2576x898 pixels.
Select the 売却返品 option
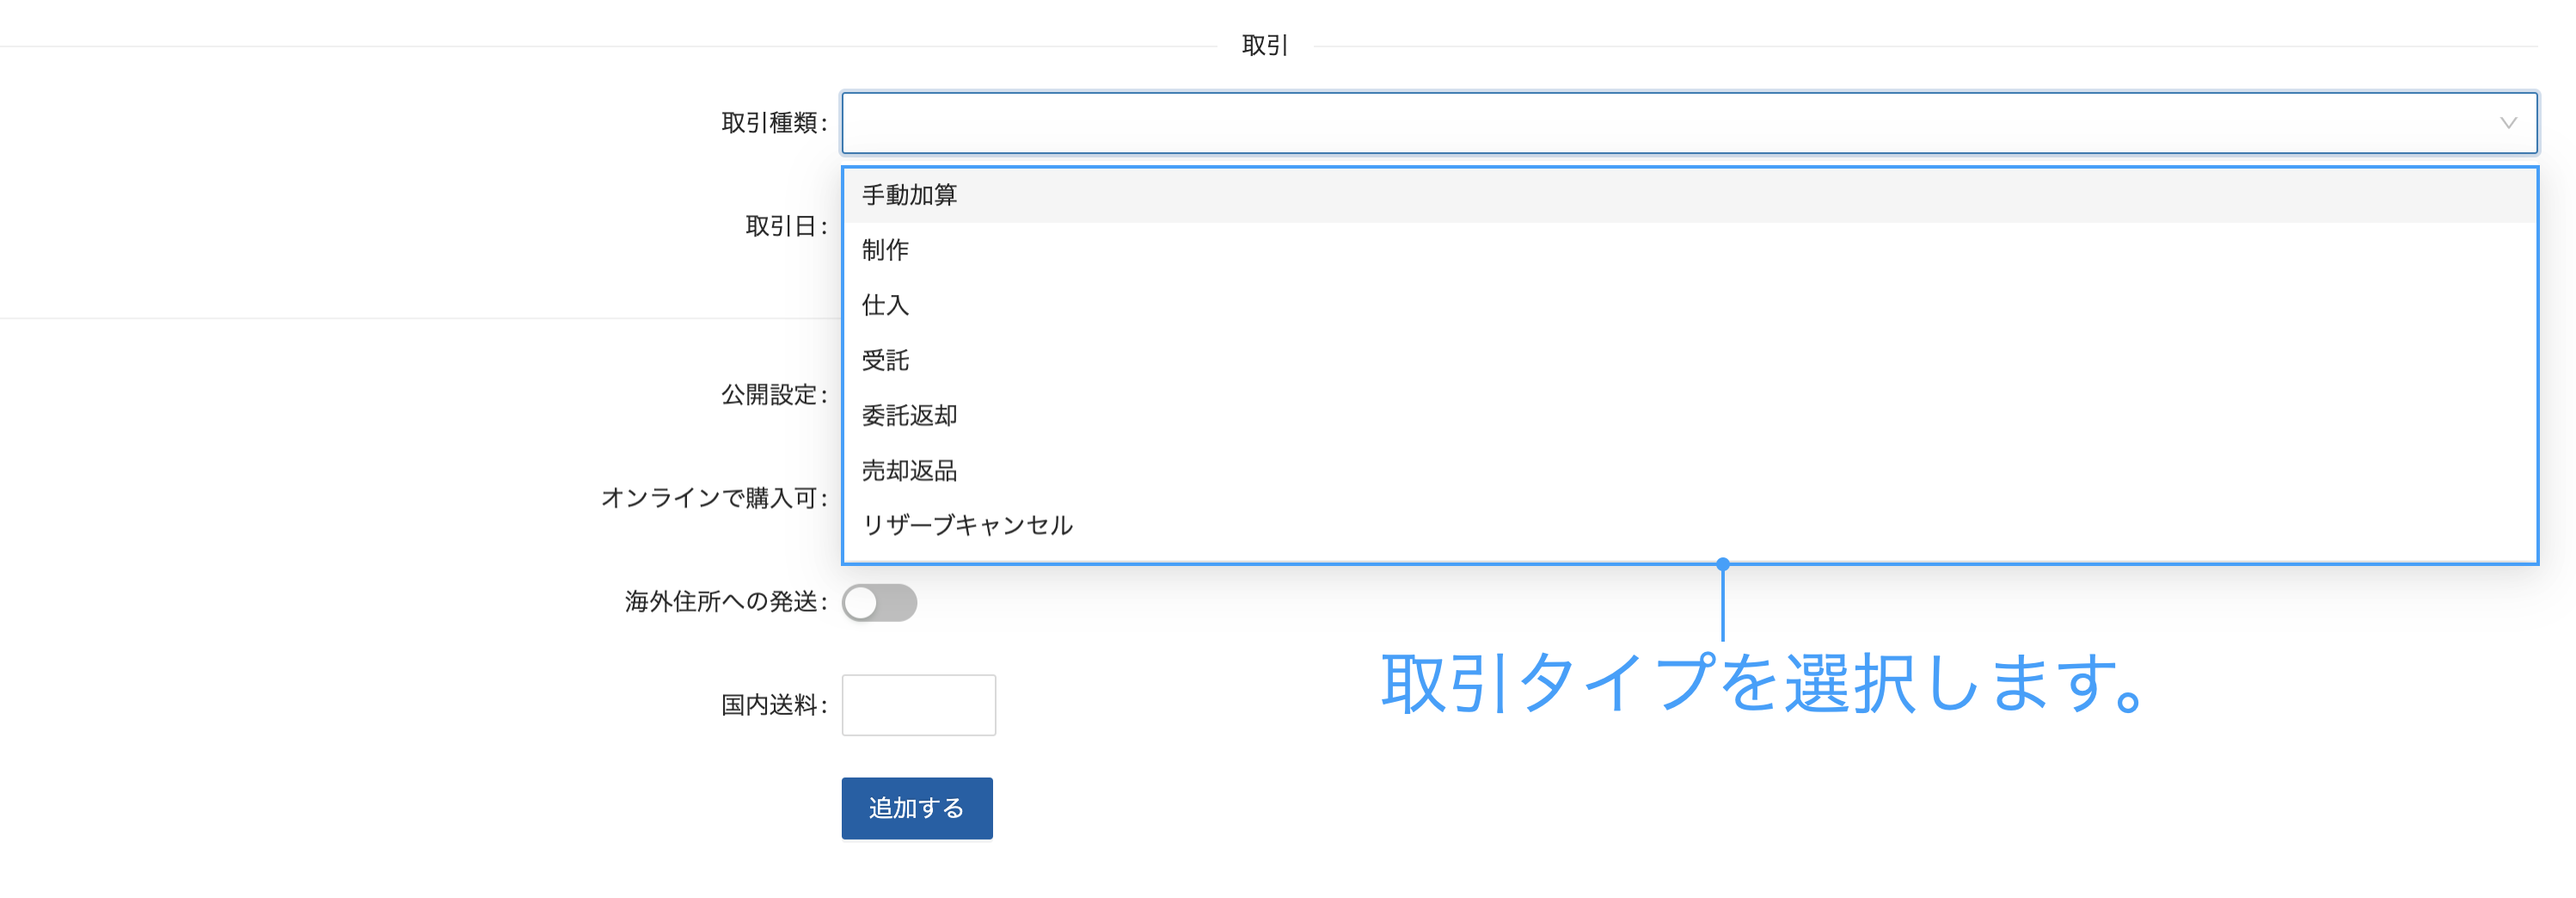point(1689,470)
